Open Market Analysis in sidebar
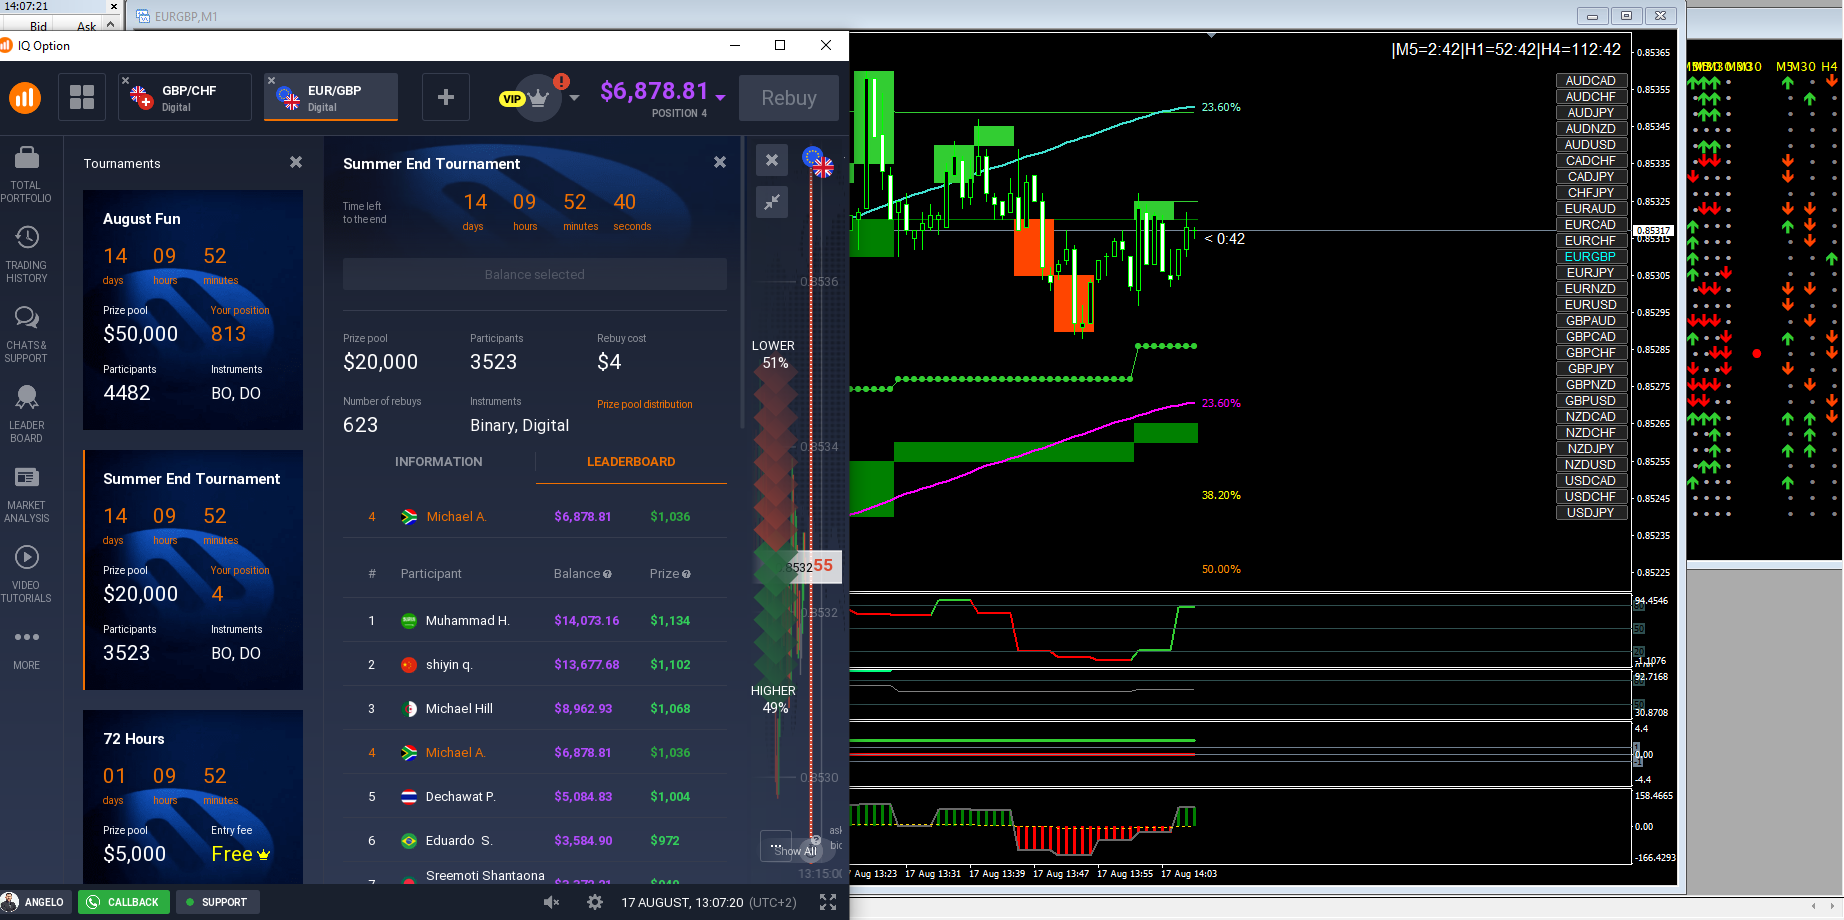This screenshot has height=920, width=1844. coord(26,495)
